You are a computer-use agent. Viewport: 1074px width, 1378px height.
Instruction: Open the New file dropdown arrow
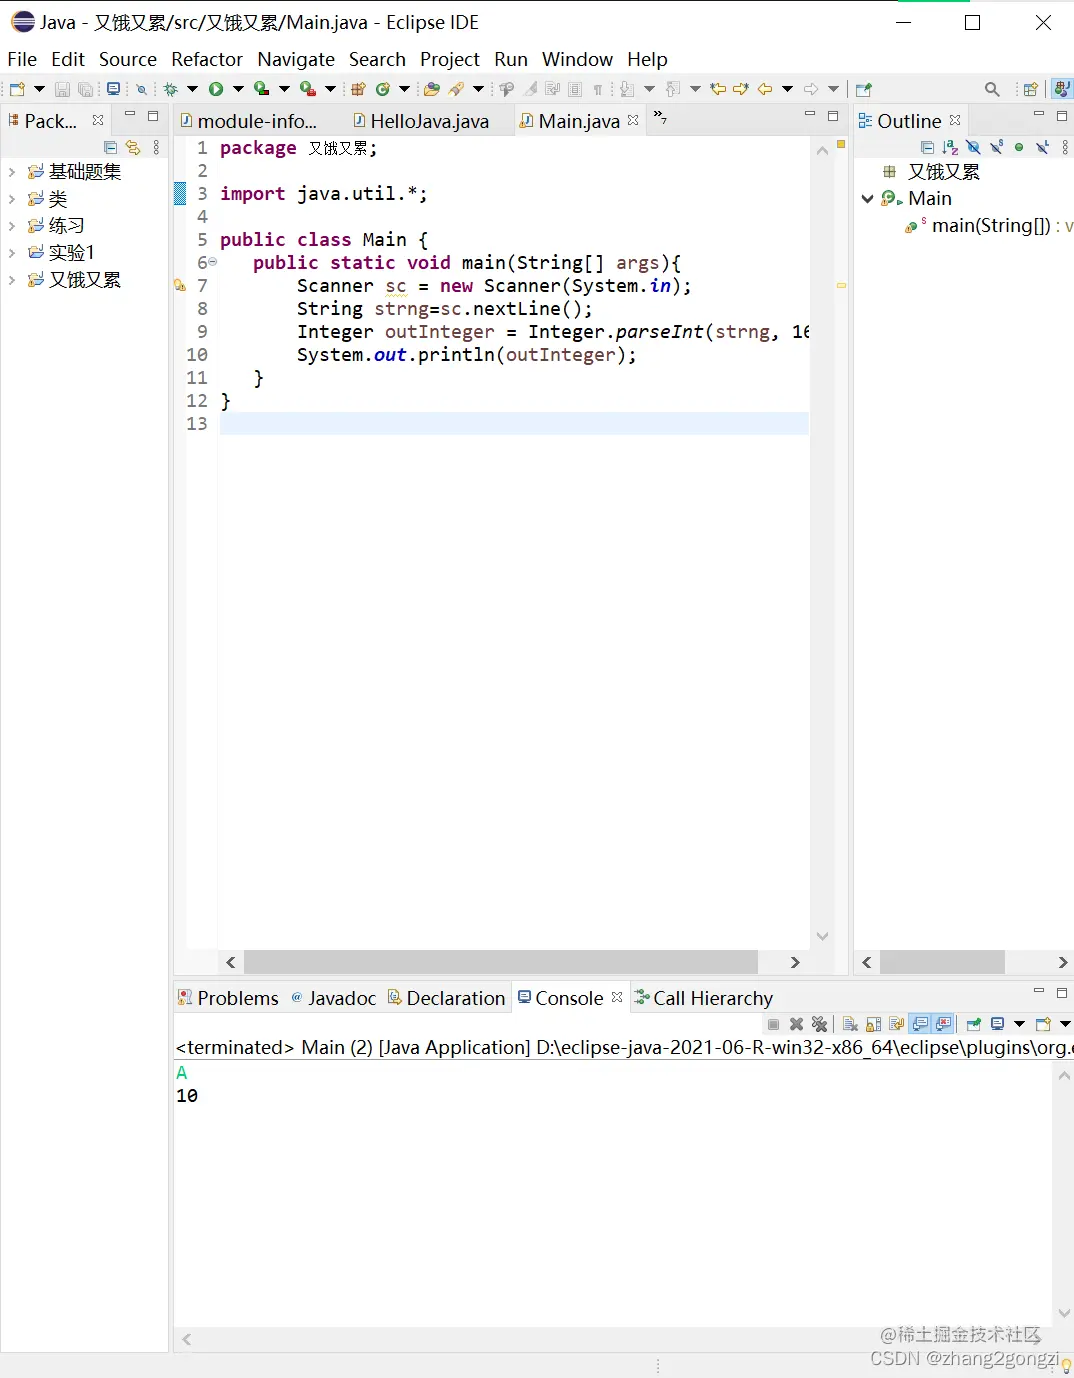(x=39, y=89)
